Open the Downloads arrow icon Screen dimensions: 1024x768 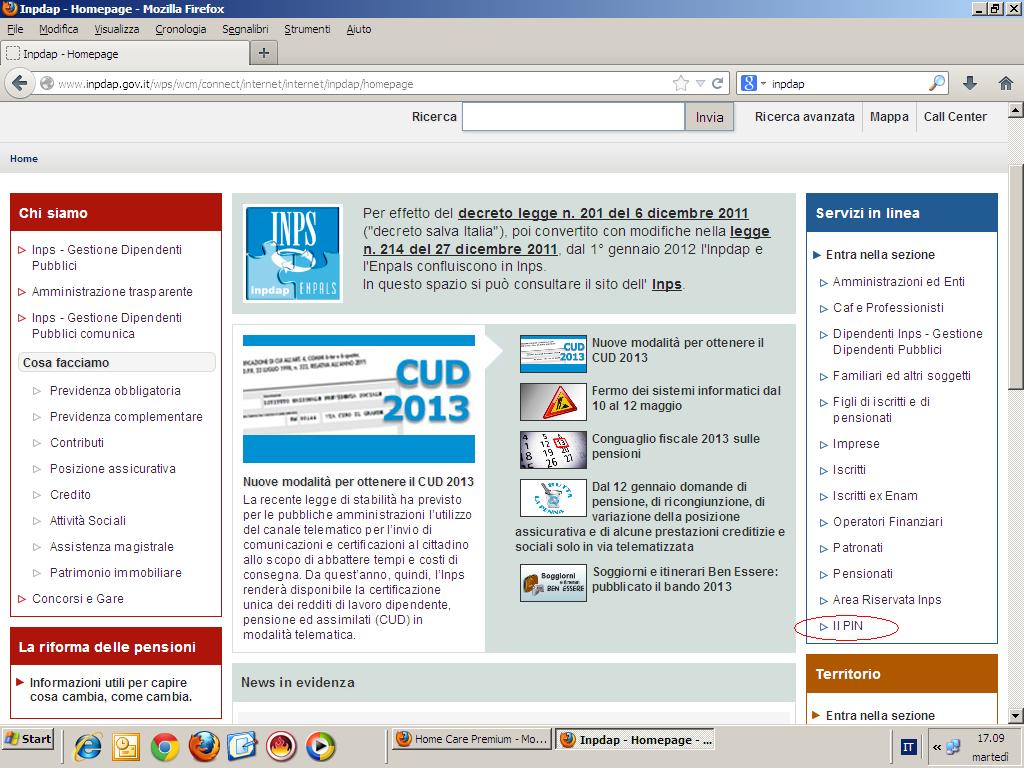(x=970, y=83)
